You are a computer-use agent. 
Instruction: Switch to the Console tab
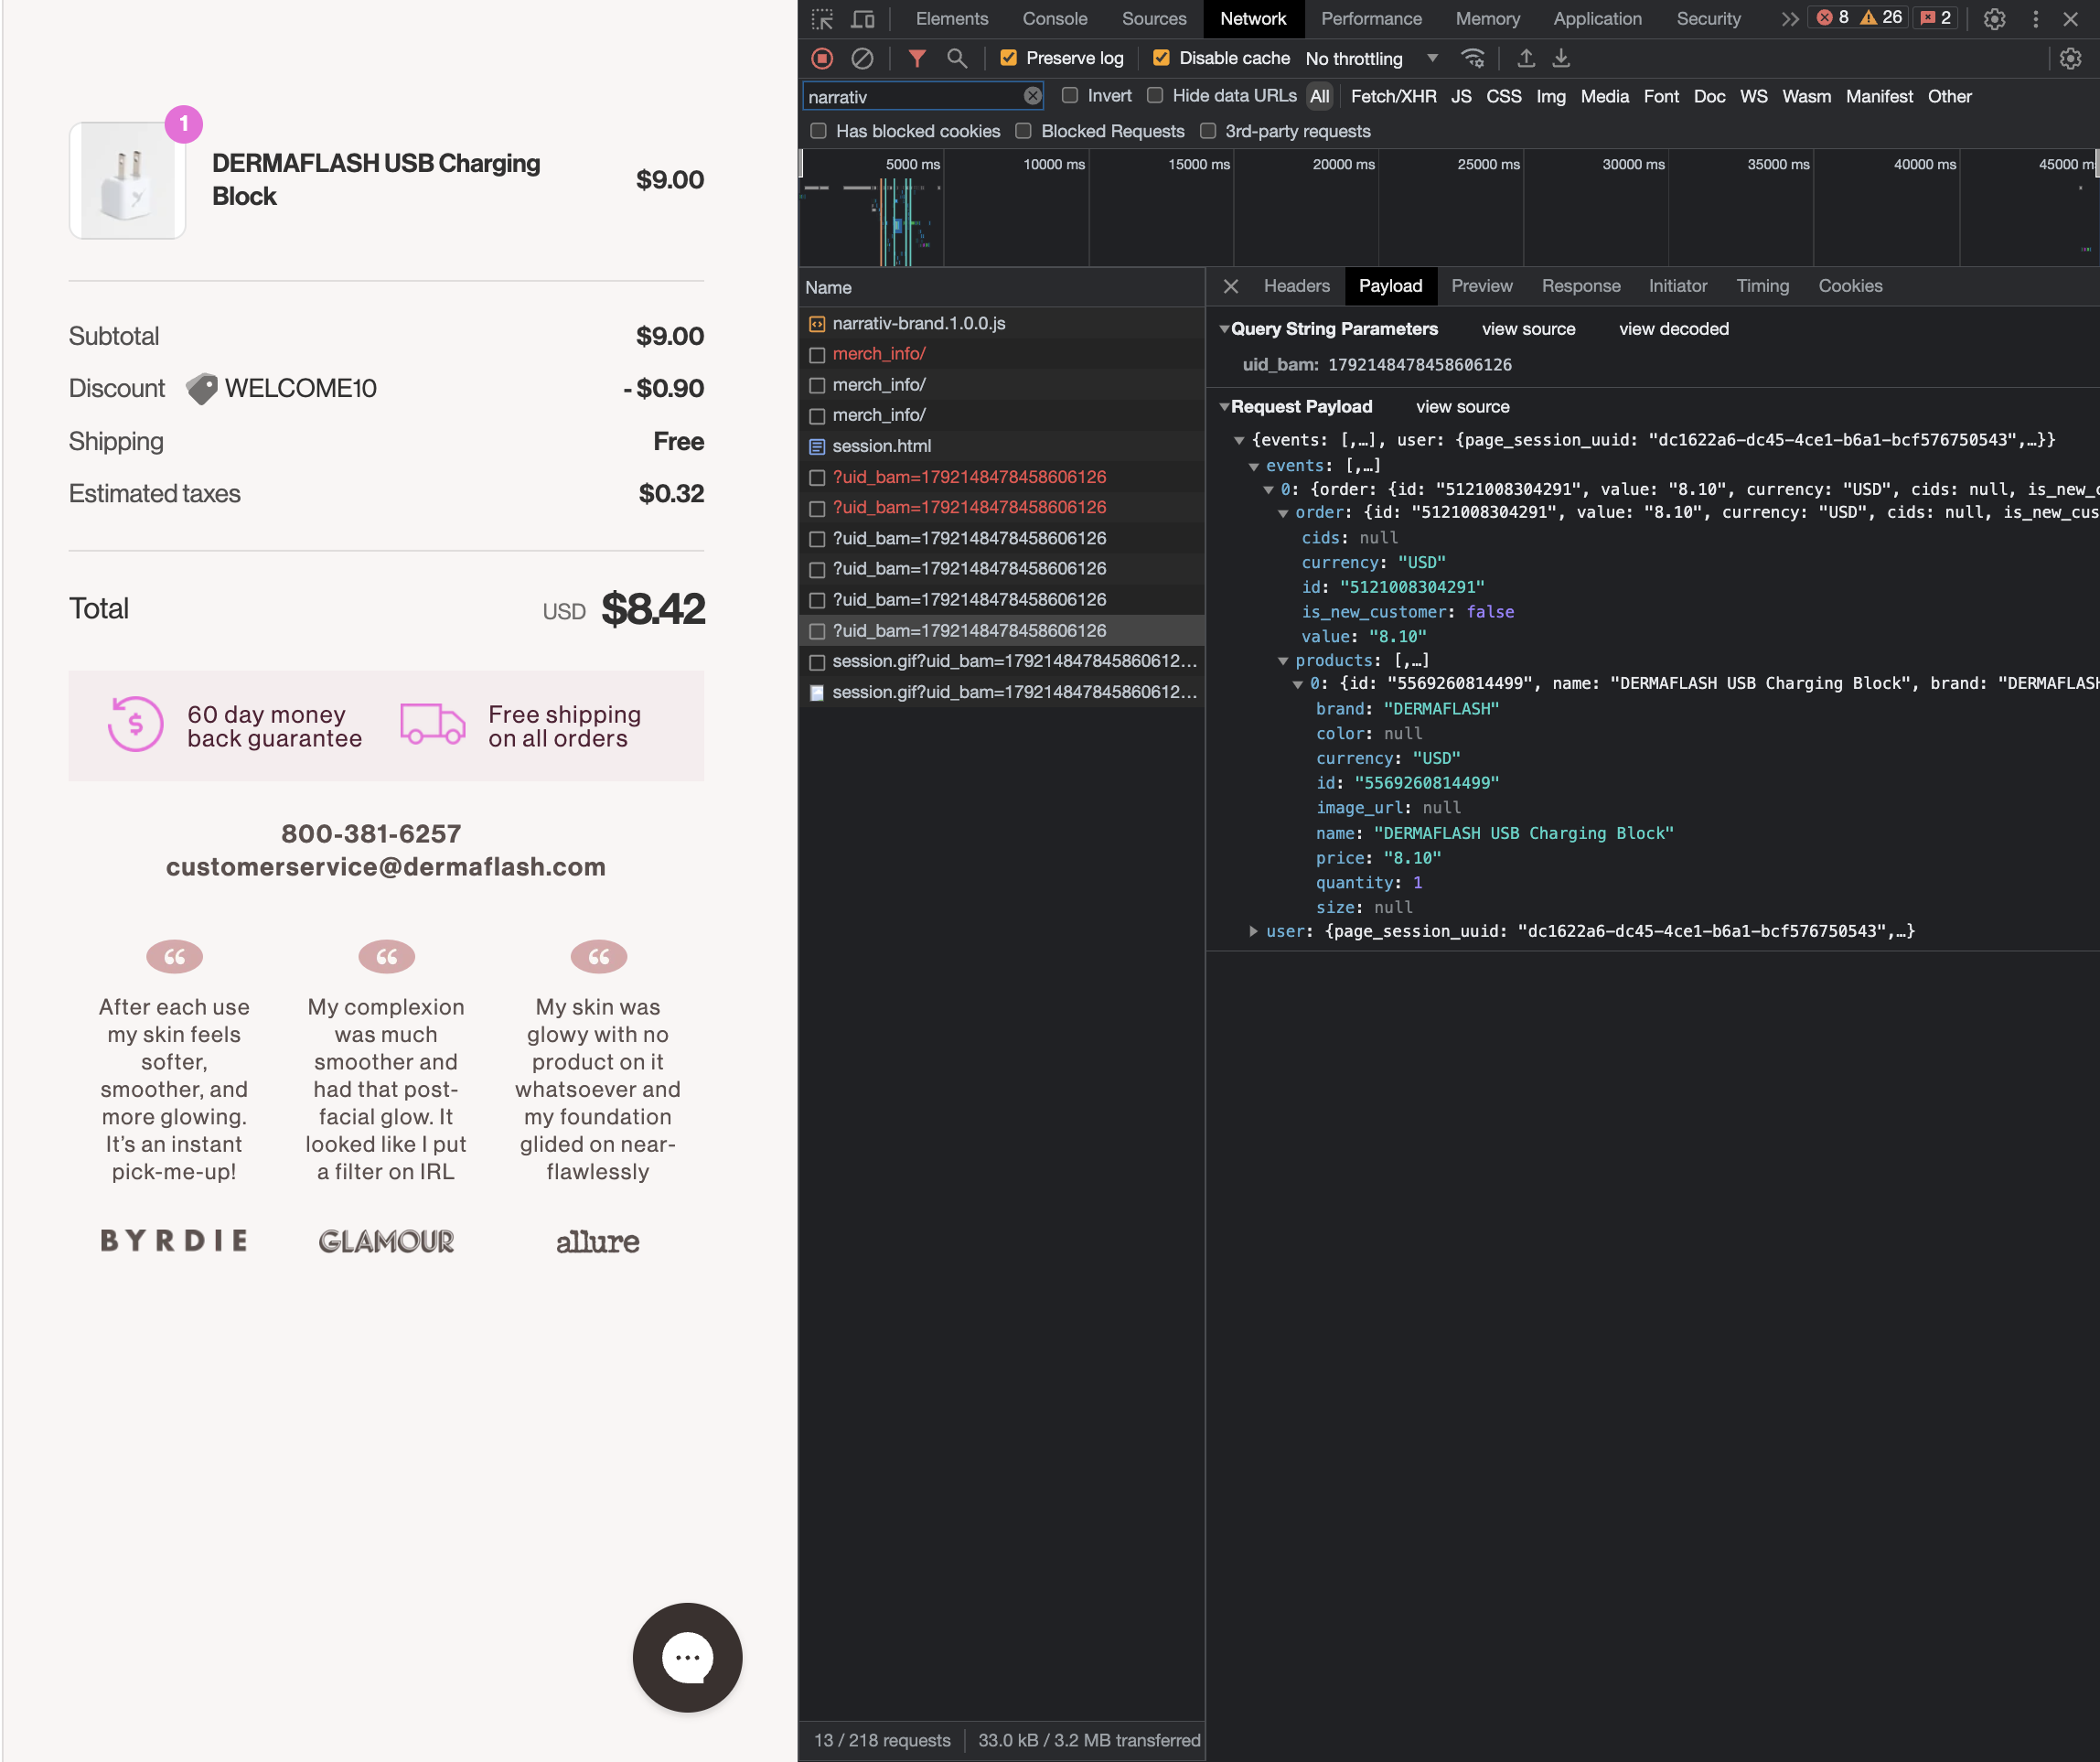(1054, 19)
